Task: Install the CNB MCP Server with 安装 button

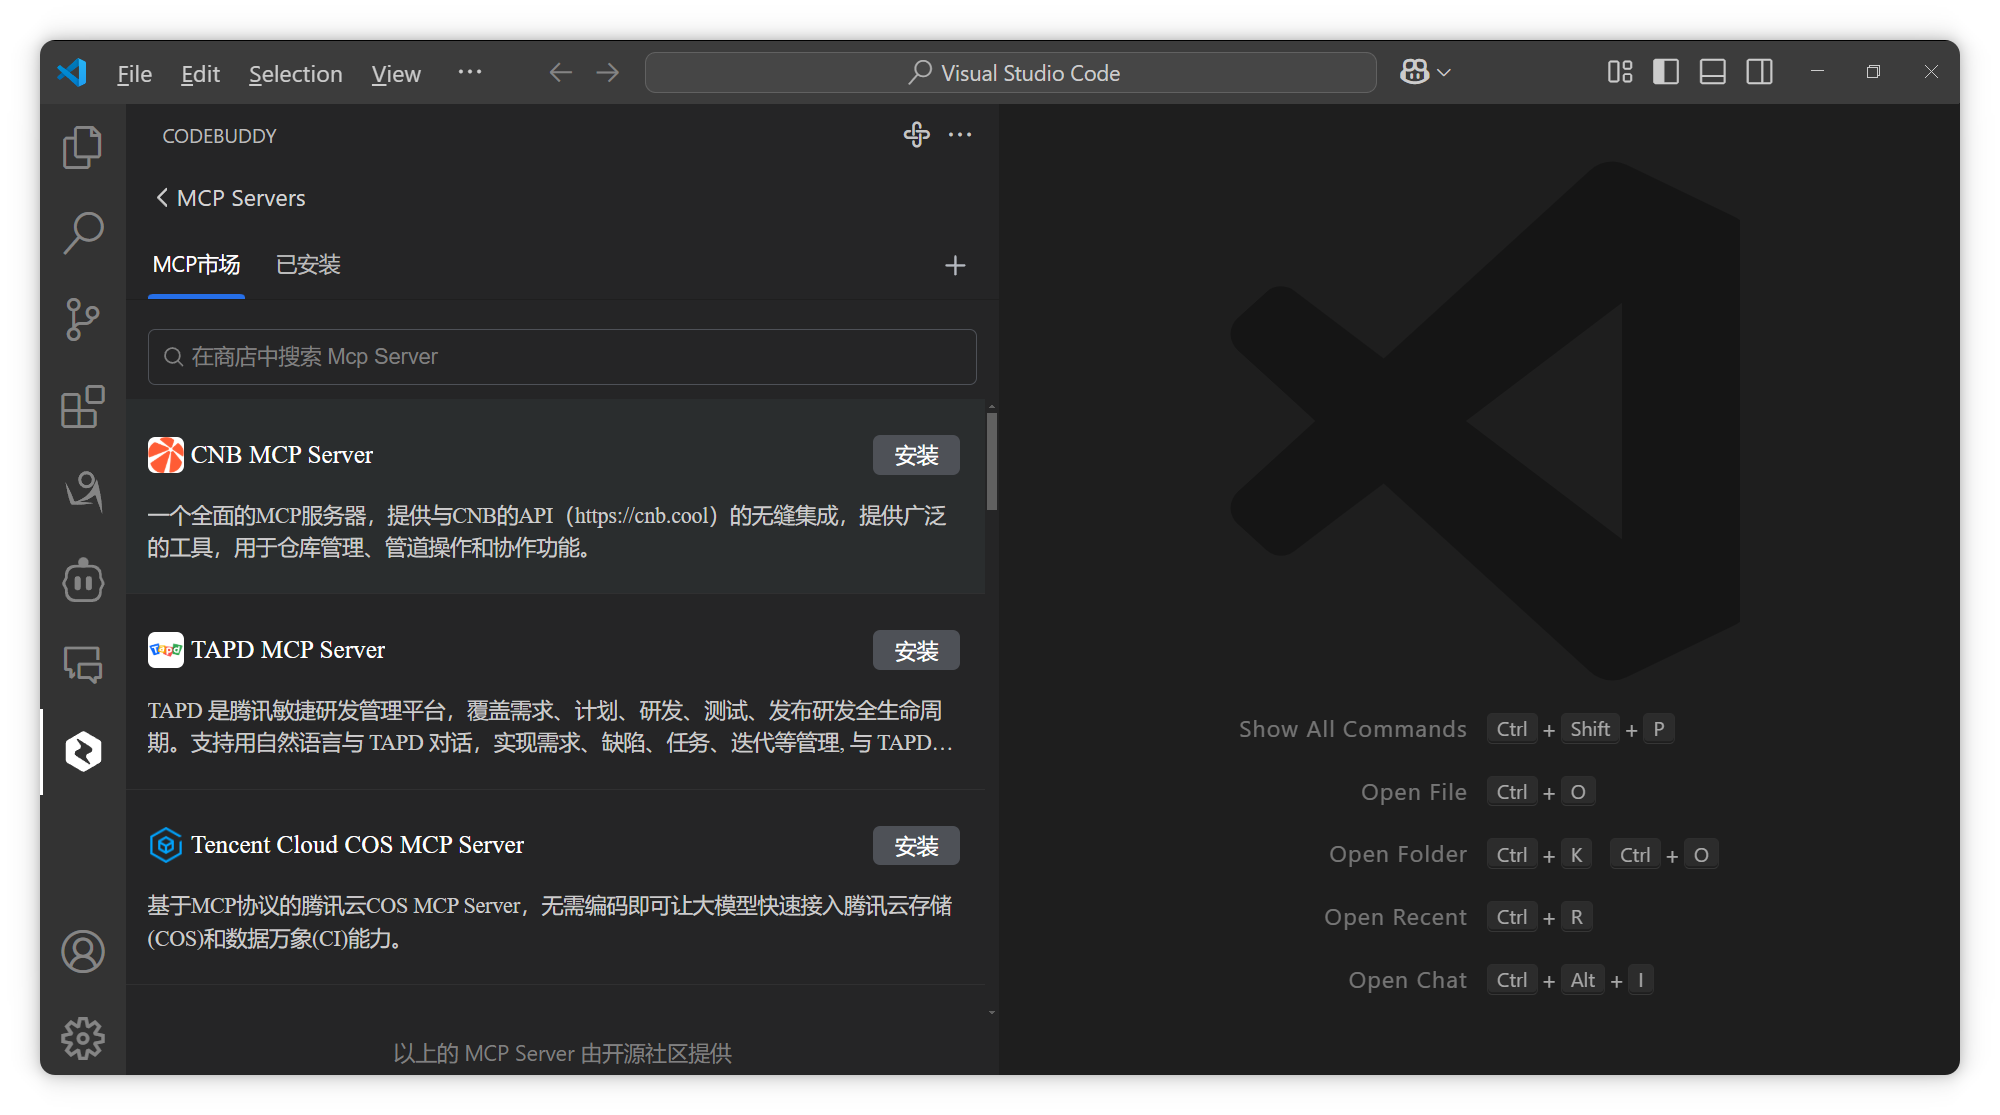Action: point(915,455)
